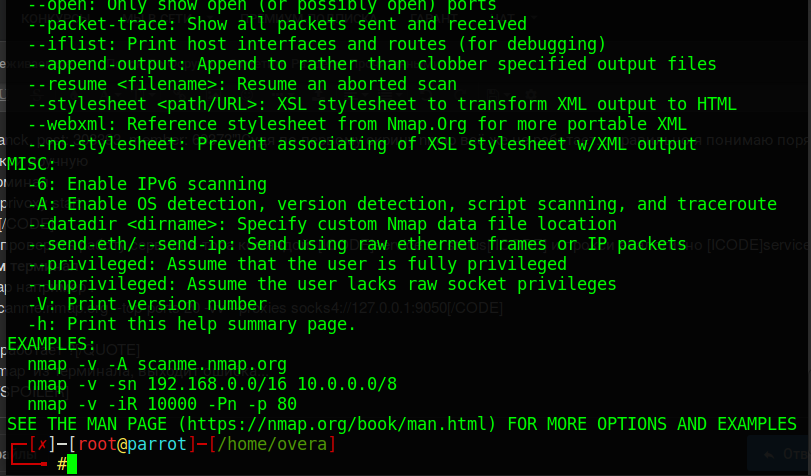Click the green terminal cursor block
This screenshot has width=811, height=476.
click(x=72, y=464)
